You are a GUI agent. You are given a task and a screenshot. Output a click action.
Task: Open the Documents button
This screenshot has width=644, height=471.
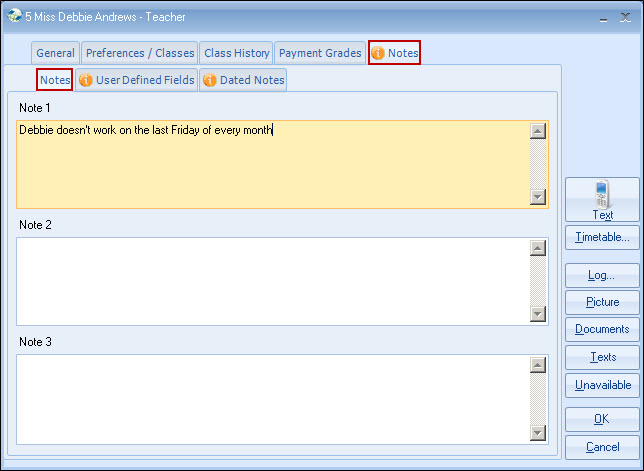(x=602, y=329)
